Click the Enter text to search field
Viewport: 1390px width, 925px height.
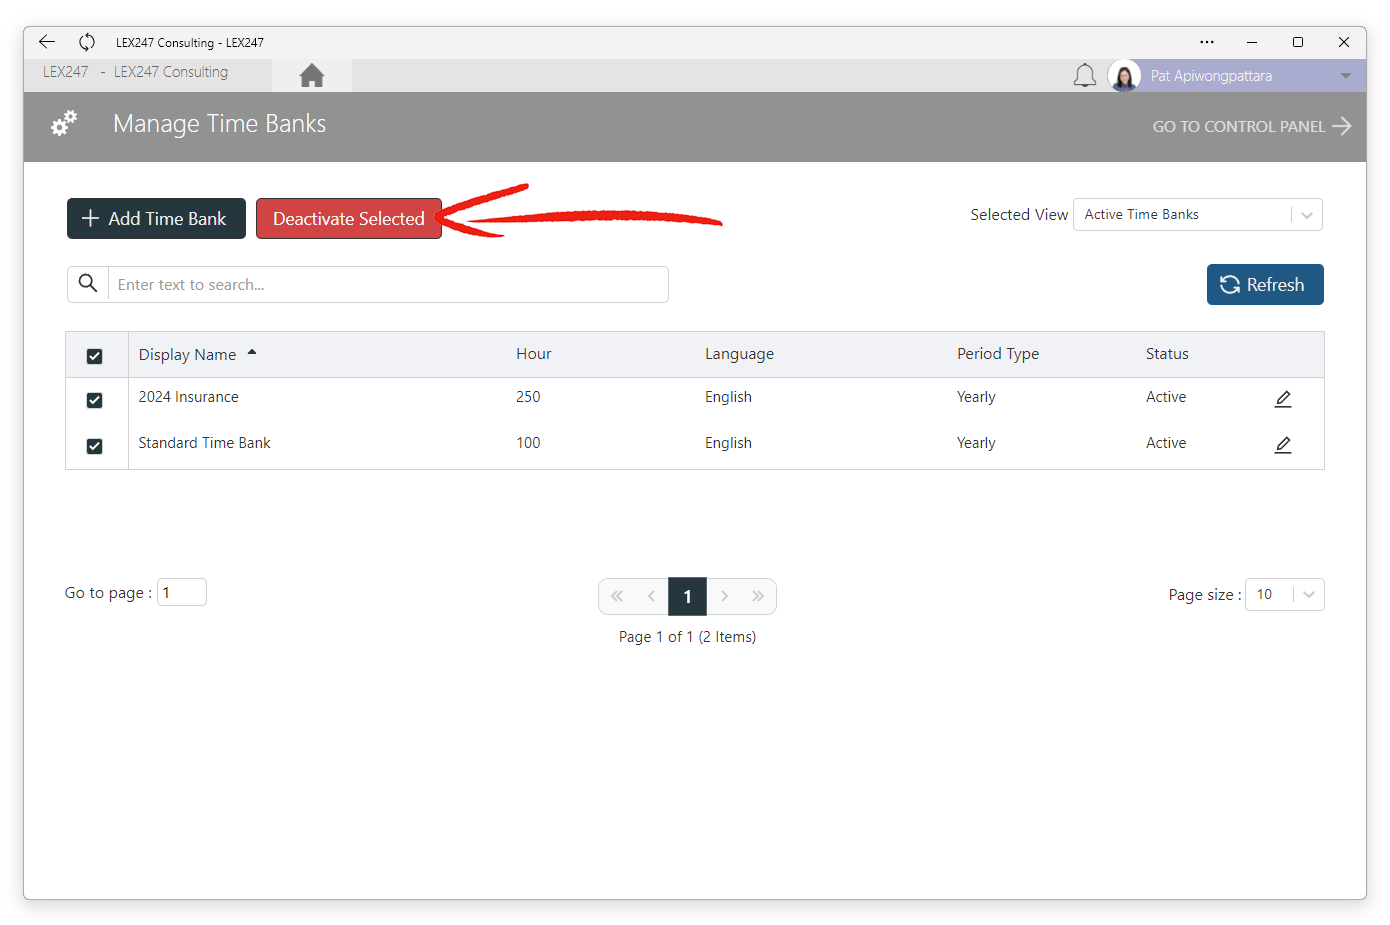click(388, 285)
